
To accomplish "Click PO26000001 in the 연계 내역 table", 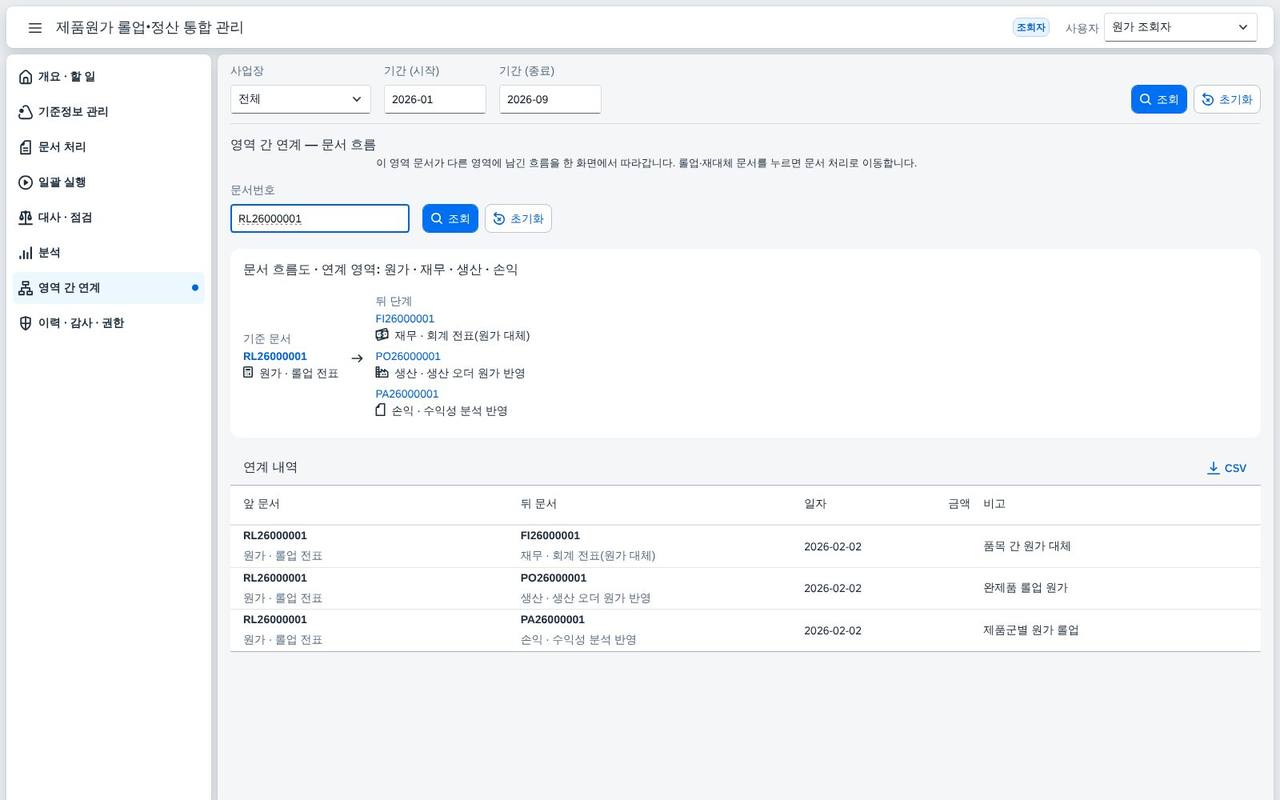I will 553,578.
